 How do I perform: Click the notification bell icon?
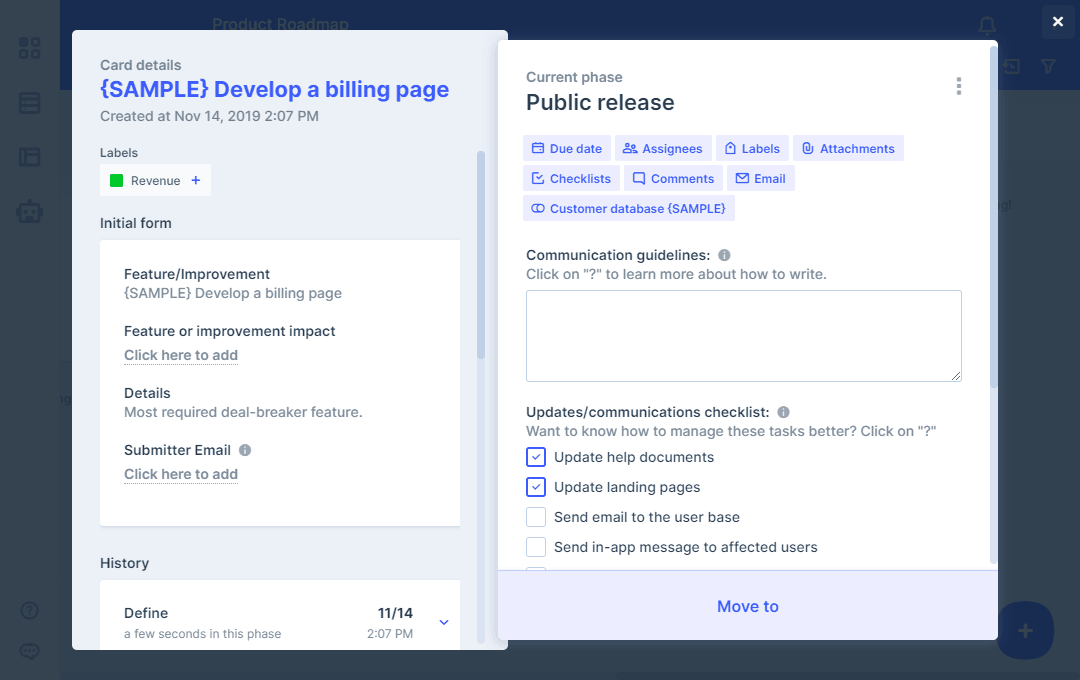pyautogui.click(x=987, y=25)
